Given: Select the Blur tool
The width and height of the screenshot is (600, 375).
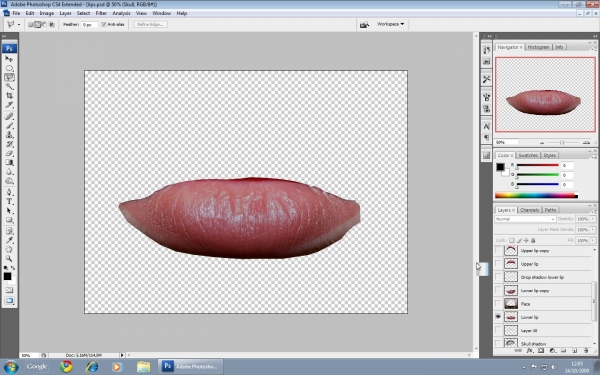Looking at the screenshot, I should tap(9, 172).
